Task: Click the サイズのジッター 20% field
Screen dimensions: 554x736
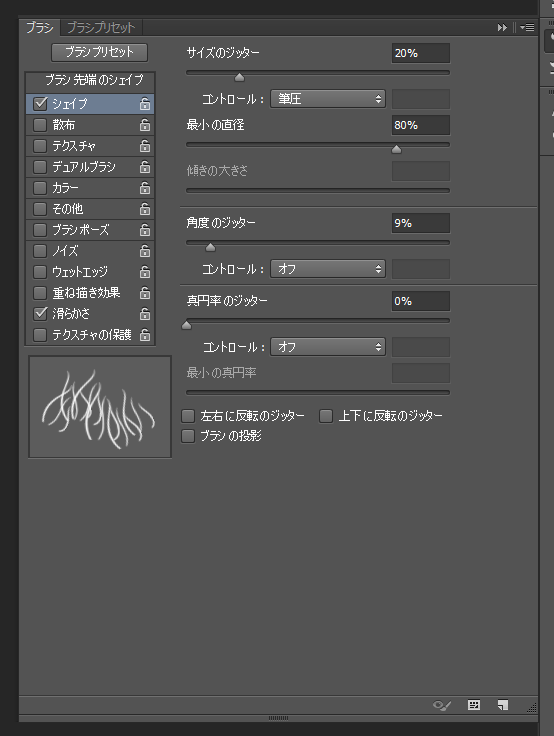Action: click(421, 53)
